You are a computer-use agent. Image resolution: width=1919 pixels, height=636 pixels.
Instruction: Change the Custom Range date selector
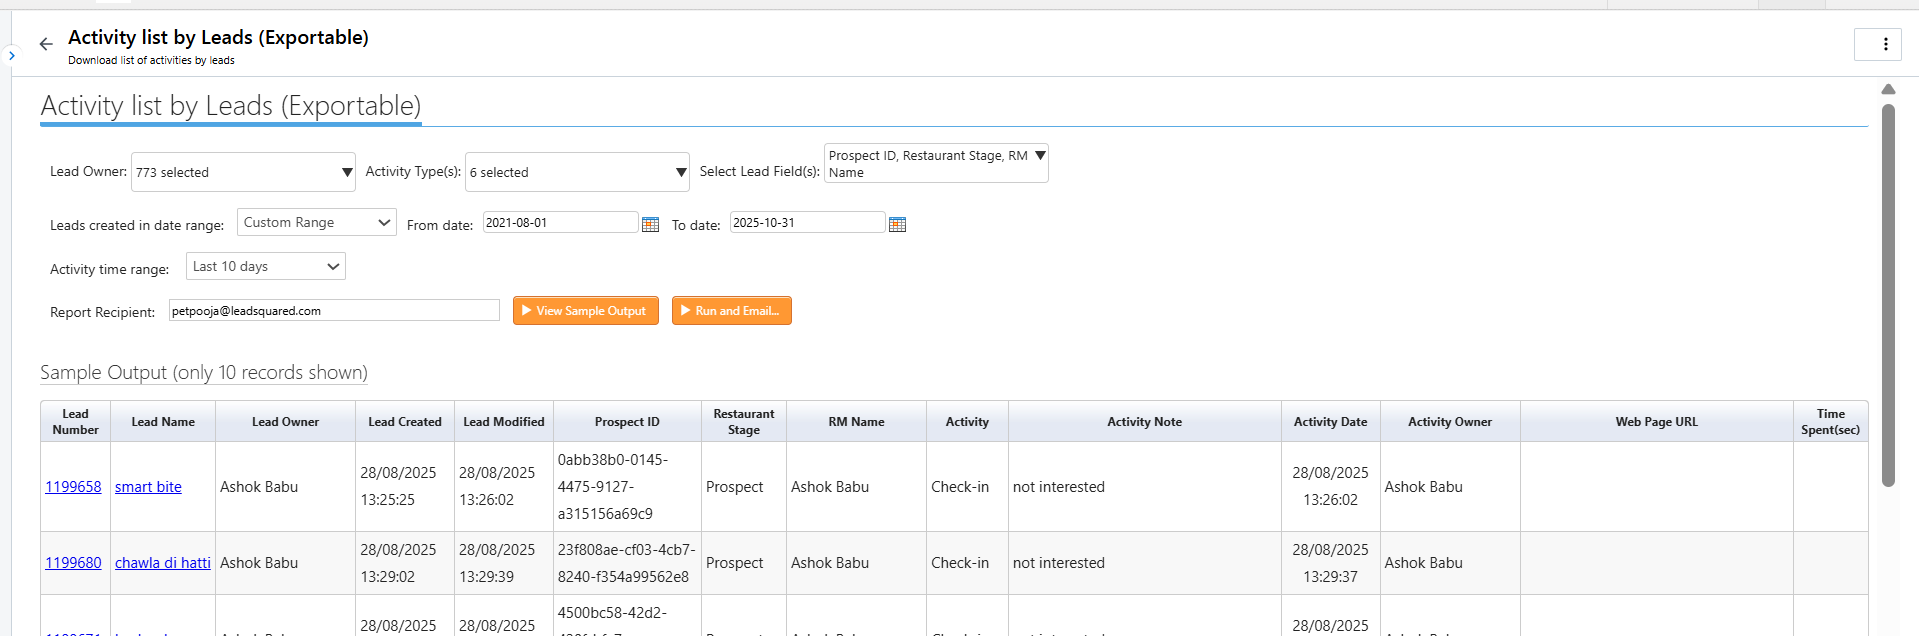(x=316, y=222)
